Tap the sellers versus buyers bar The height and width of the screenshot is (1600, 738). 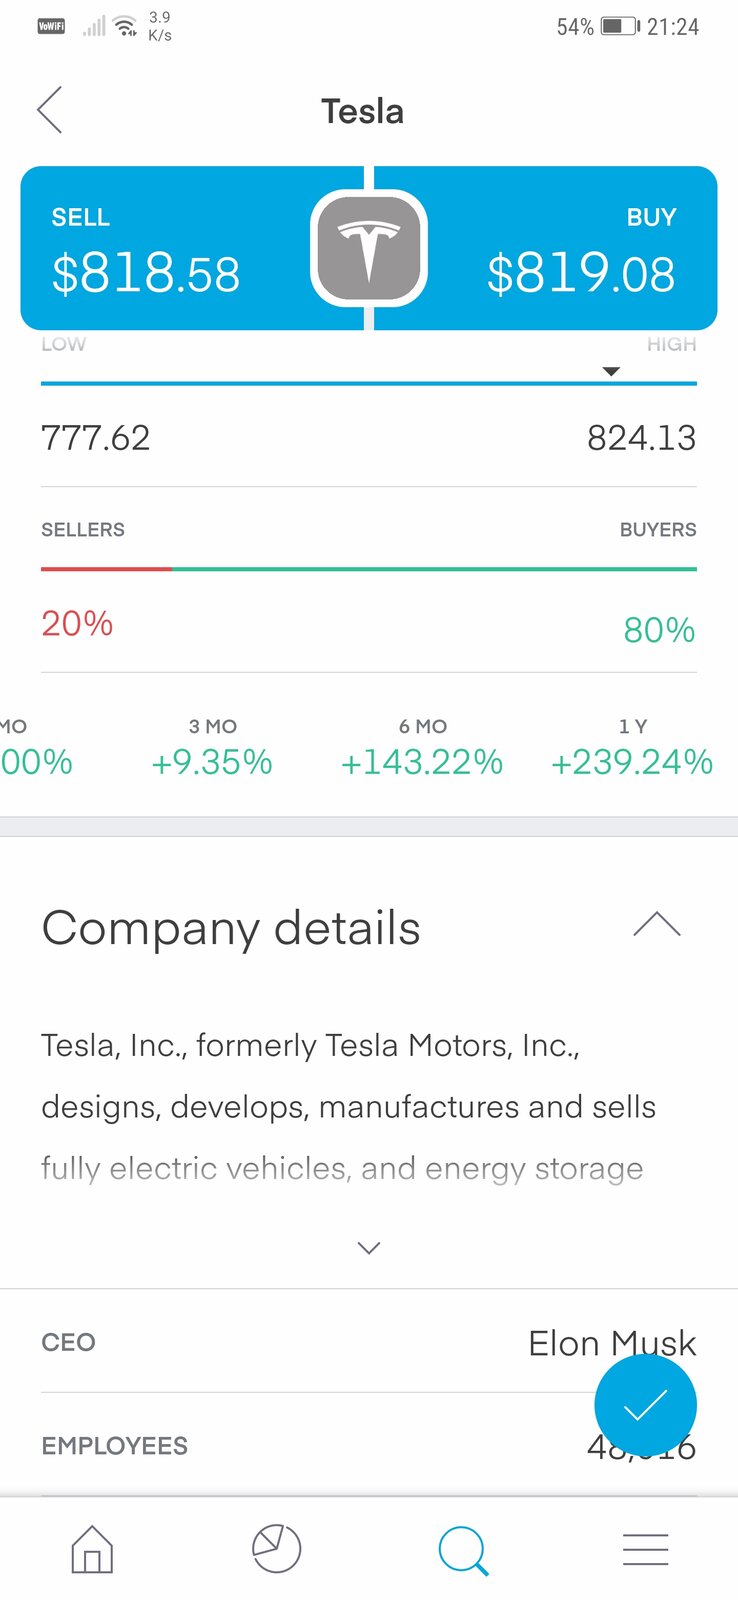click(x=369, y=569)
